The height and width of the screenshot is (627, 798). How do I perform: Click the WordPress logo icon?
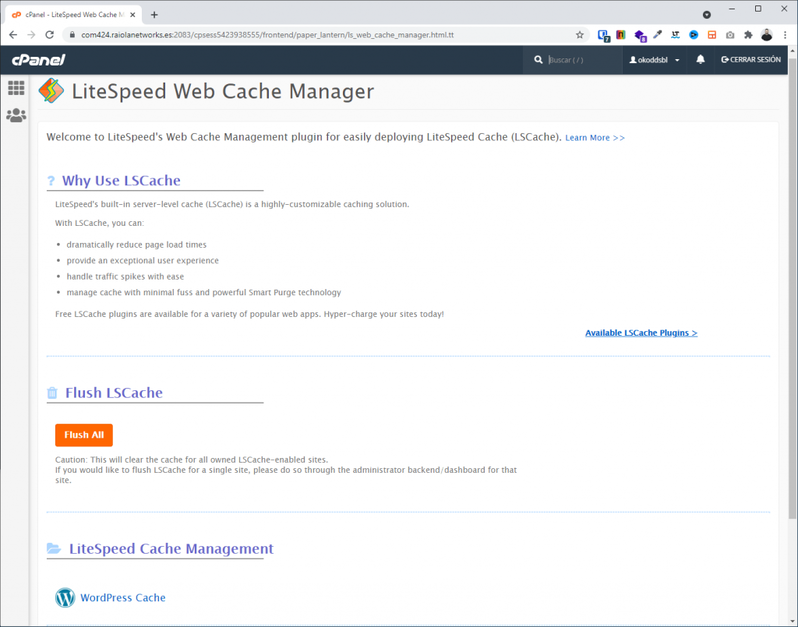[65, 597]
